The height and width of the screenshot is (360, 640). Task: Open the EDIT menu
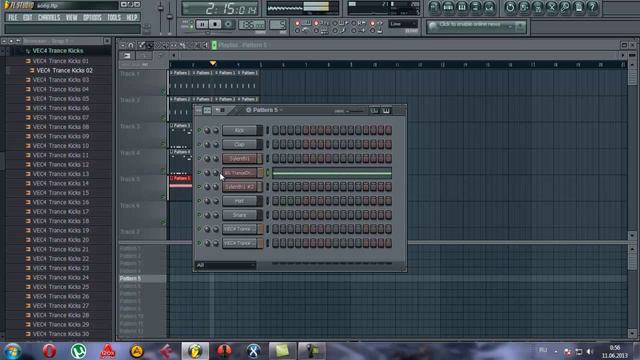(x=27, y=18)
